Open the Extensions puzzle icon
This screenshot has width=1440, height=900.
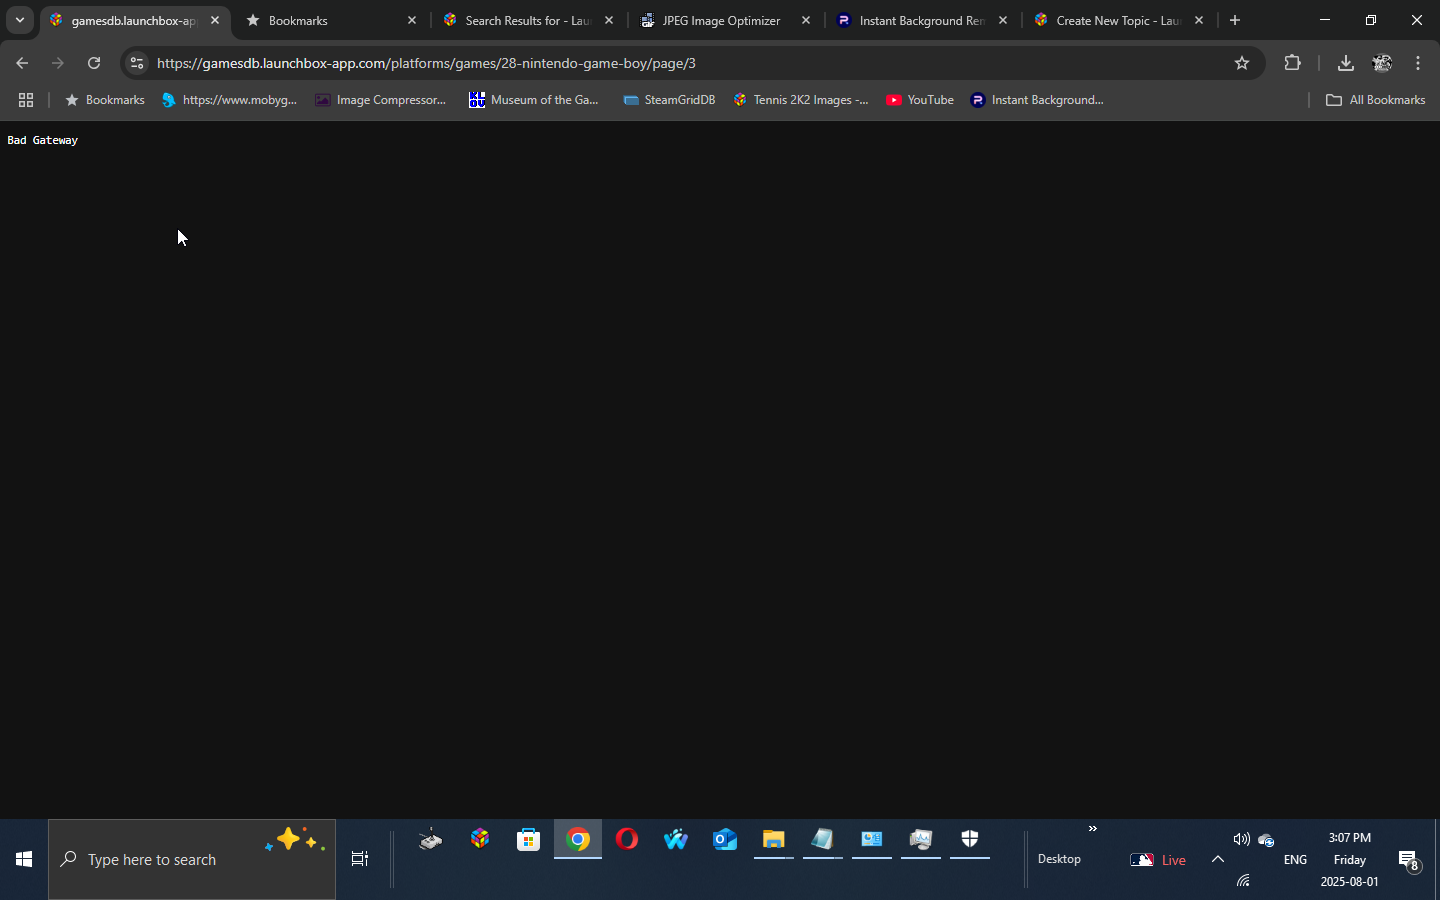point(1292,63)
